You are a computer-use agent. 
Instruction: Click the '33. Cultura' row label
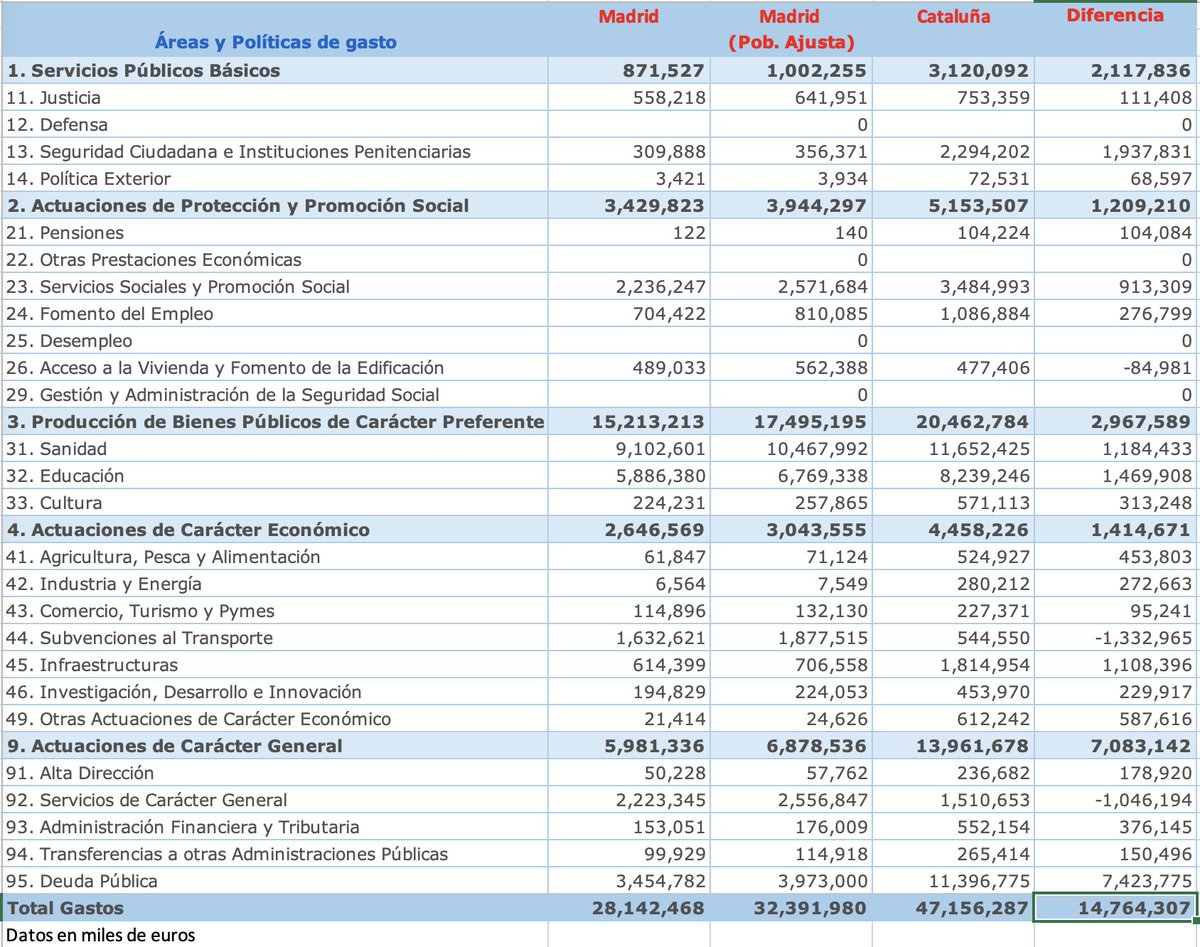[54, 502]
